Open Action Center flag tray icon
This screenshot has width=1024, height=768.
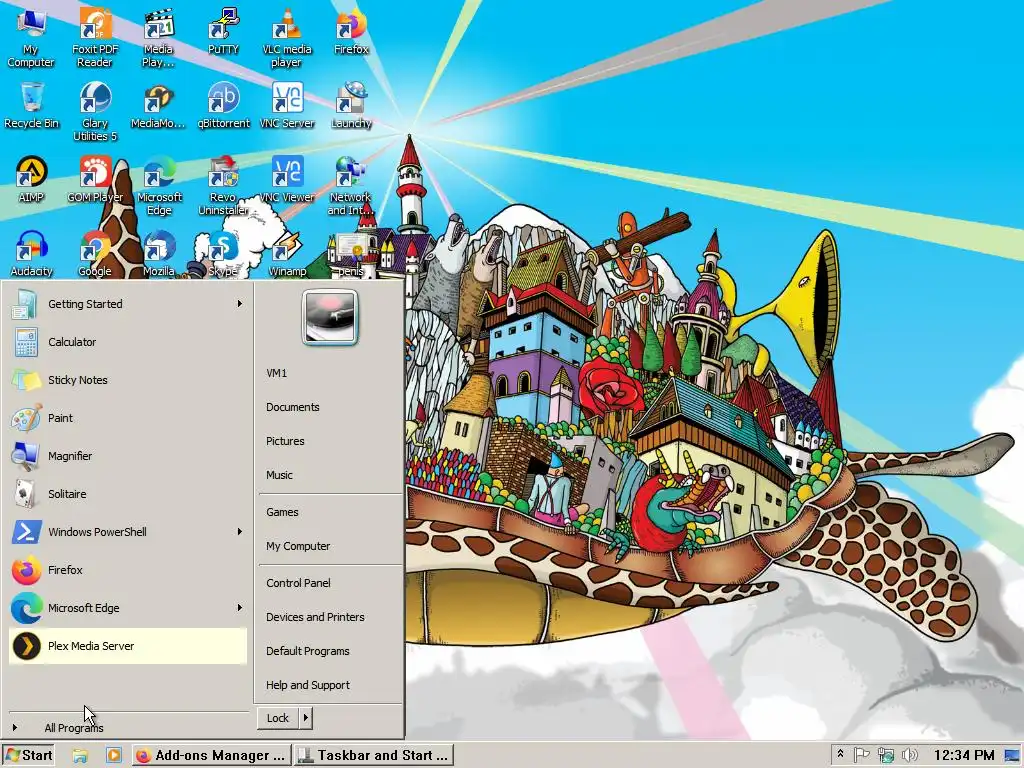[861, 755]
